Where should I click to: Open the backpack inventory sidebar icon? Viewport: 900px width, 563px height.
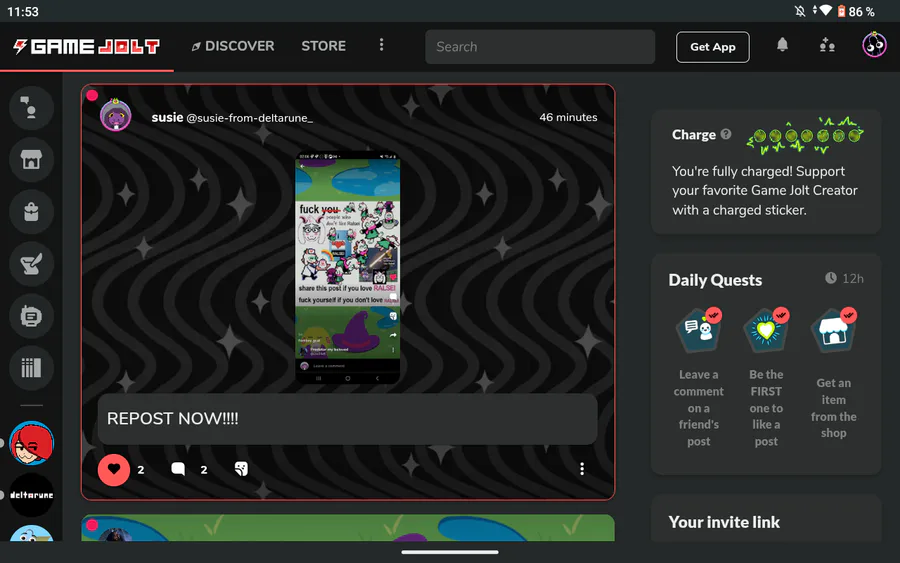(x=32, y=212)
